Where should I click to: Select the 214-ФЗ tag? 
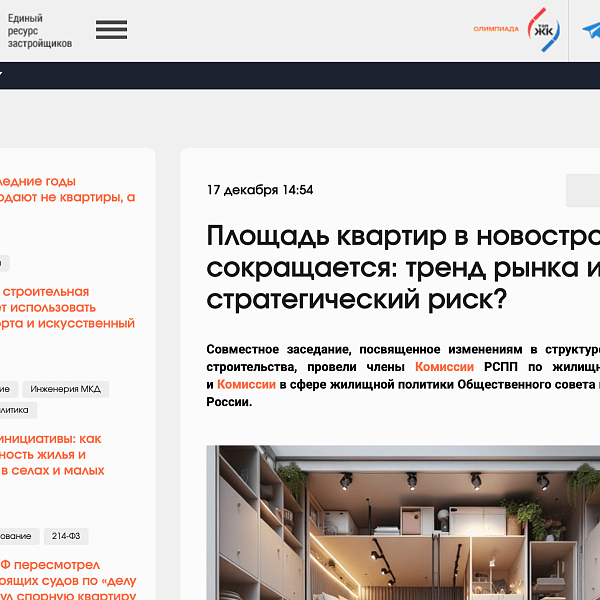[66, 536]
